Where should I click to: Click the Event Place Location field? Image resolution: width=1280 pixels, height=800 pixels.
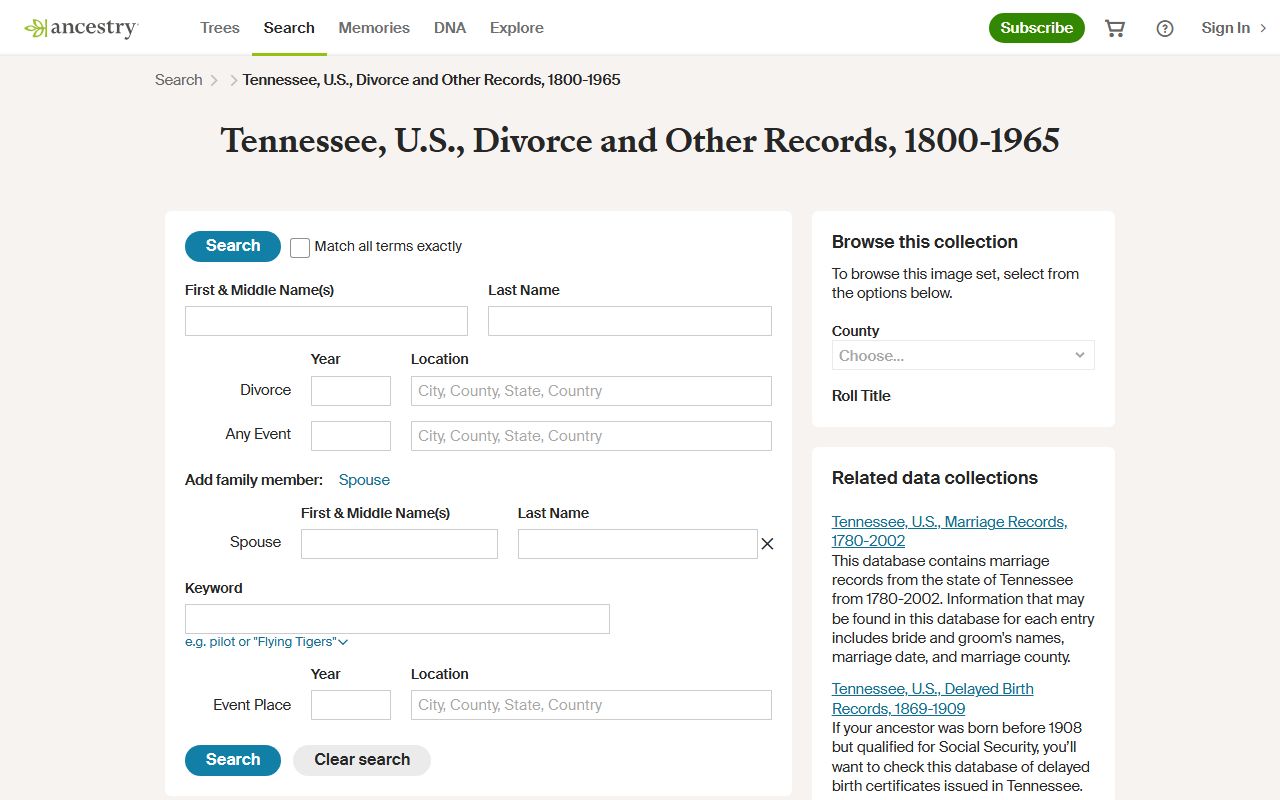point(591,705)
